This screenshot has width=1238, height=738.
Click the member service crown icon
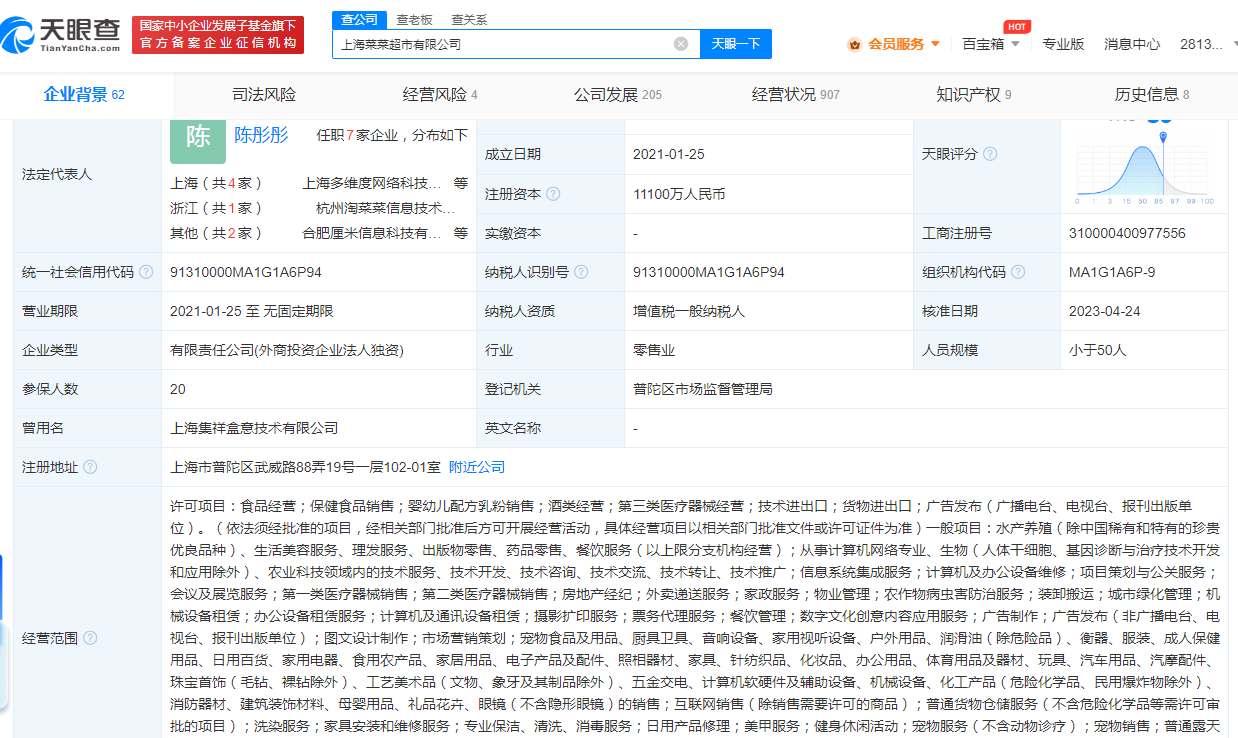(854, 44)
